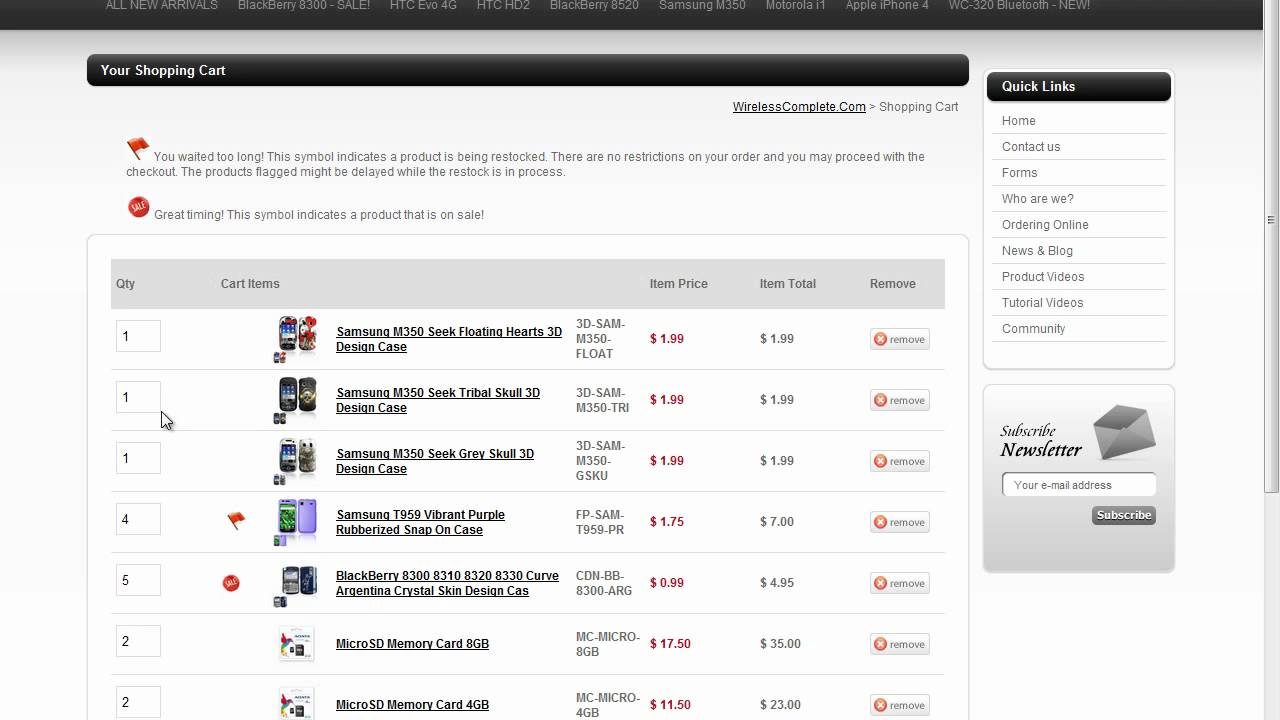Image resolution: width=1280 pixels, height=720 pixels.
Task: Open Samsung M350 menu item
Action: [x=702, y=6]
